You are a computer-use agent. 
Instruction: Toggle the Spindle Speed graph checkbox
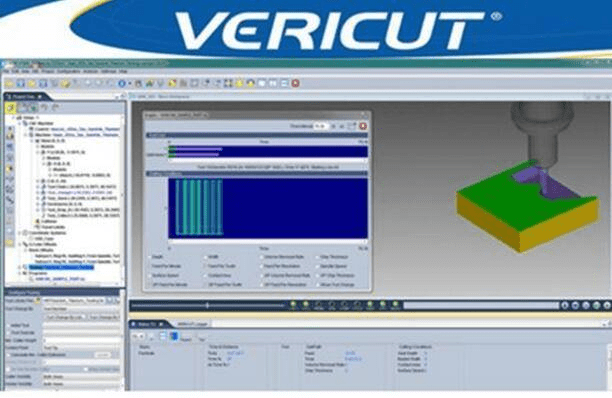(318, 266)
